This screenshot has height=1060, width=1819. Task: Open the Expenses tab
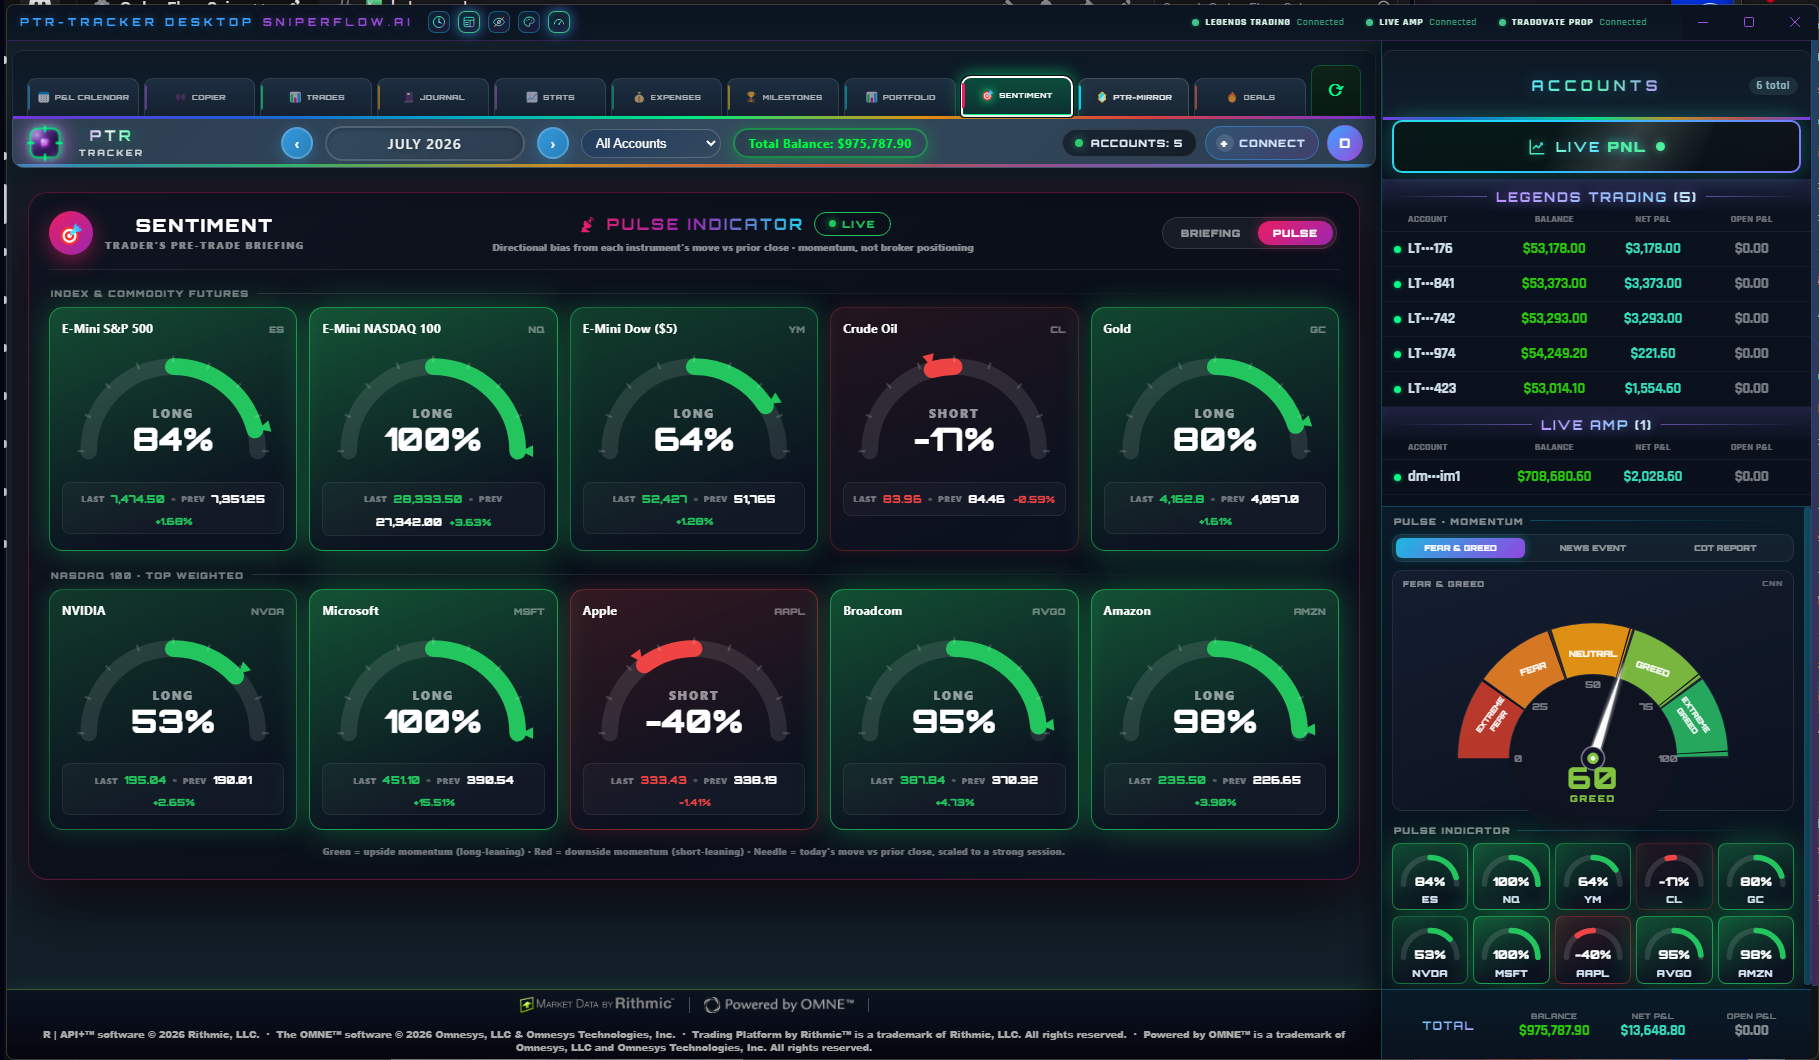pyautogui.click(x=667, y=97)
